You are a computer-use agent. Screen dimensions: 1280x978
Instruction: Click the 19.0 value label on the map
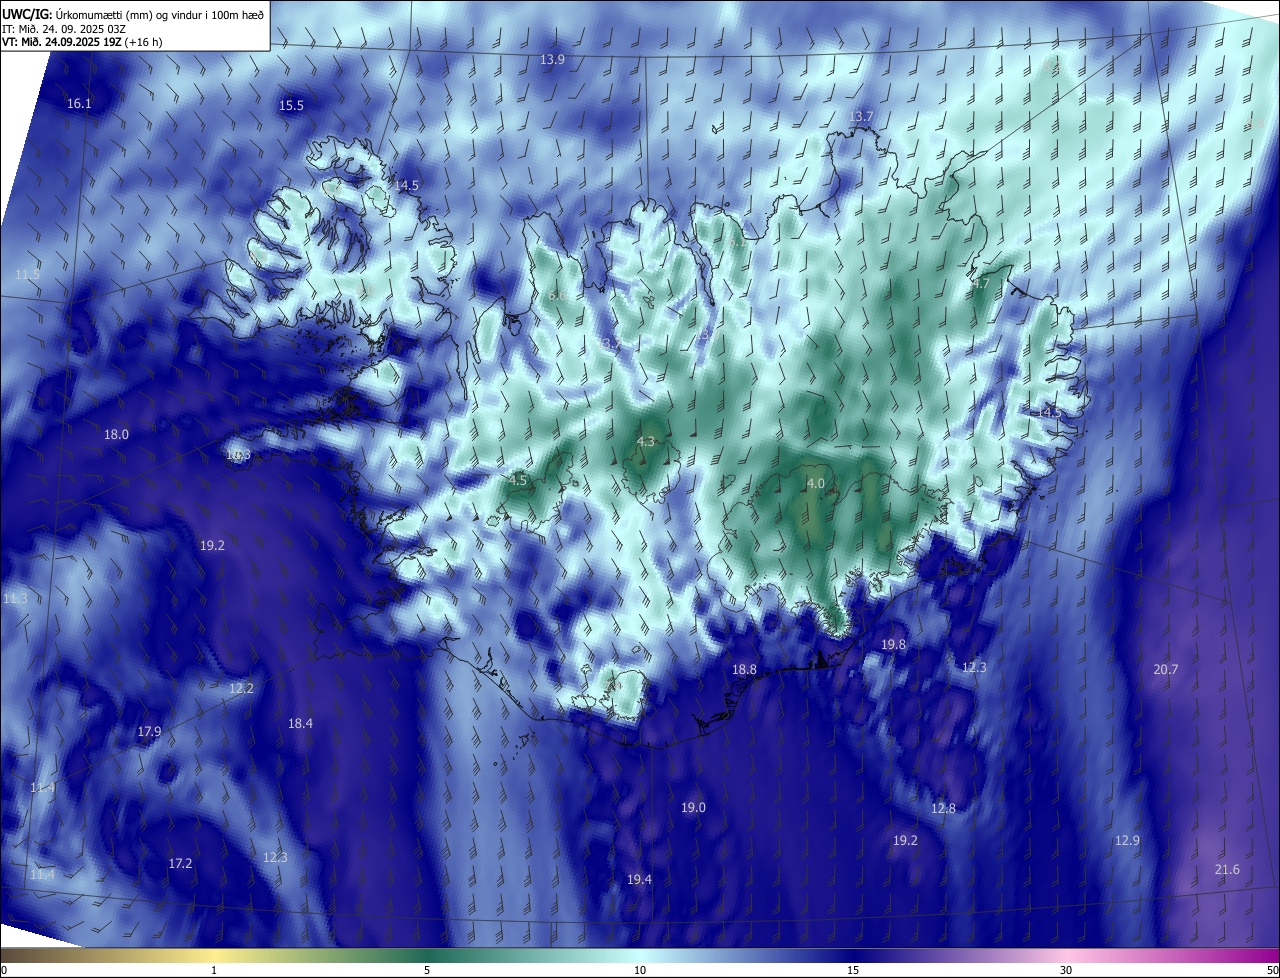point(693,807)
